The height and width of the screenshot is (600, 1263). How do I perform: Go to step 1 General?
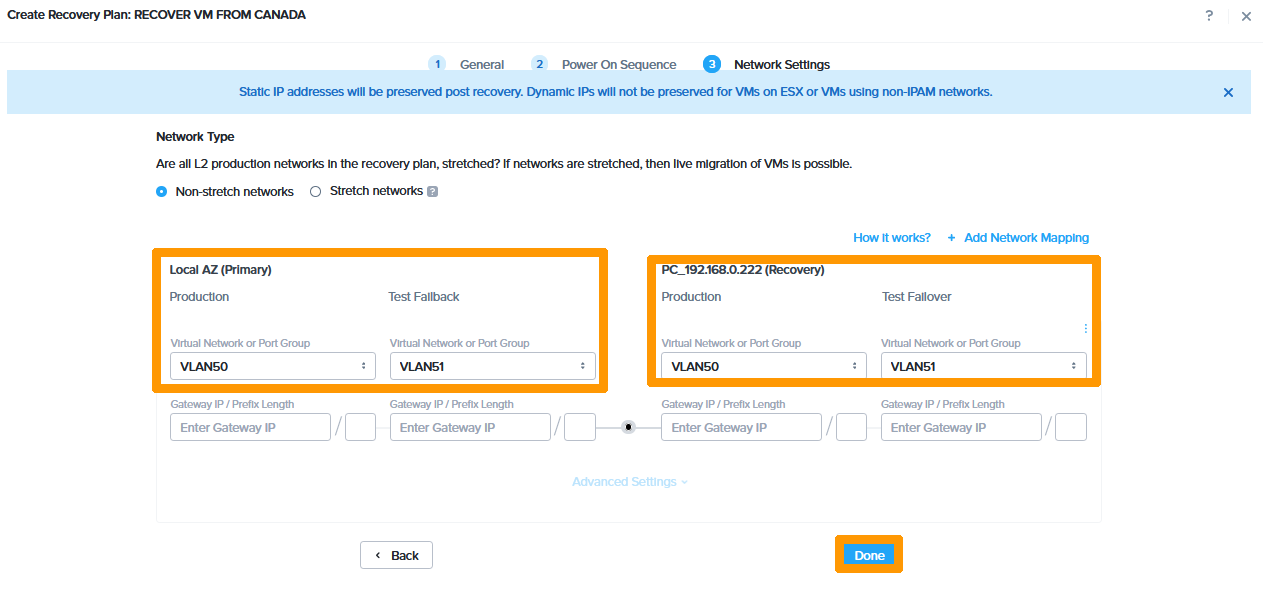(467, 64)
